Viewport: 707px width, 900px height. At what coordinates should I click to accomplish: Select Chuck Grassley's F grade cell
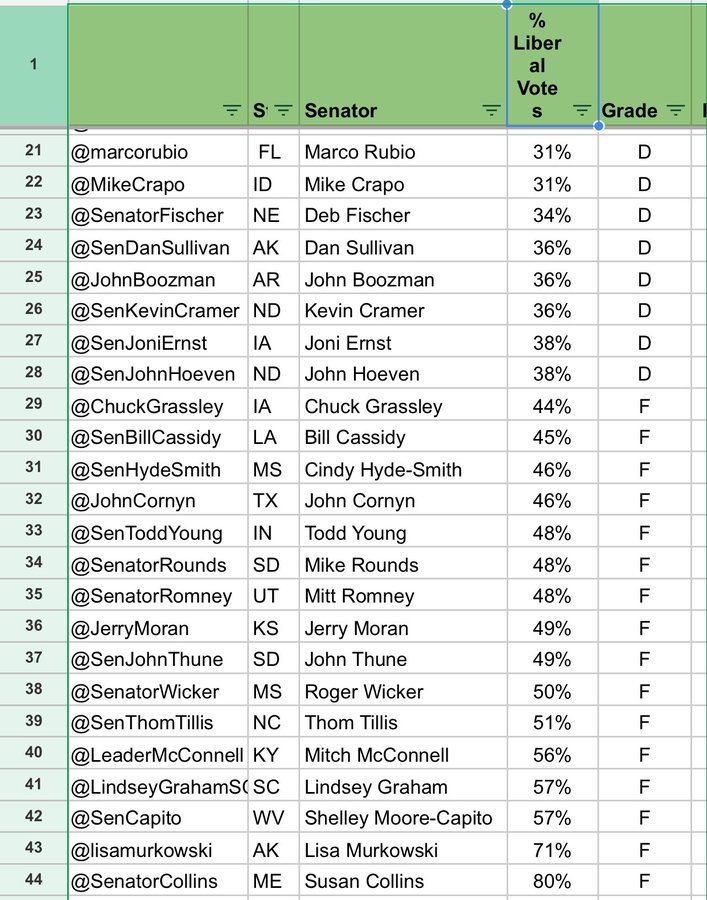coord(644,406)
